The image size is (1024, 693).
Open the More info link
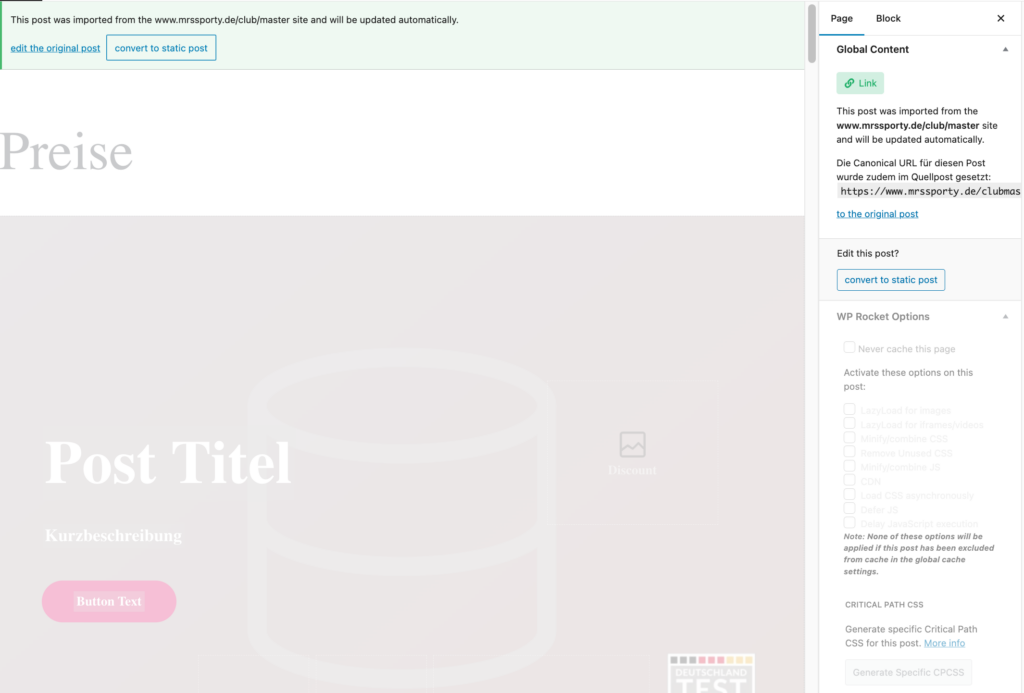pos(944,643)
